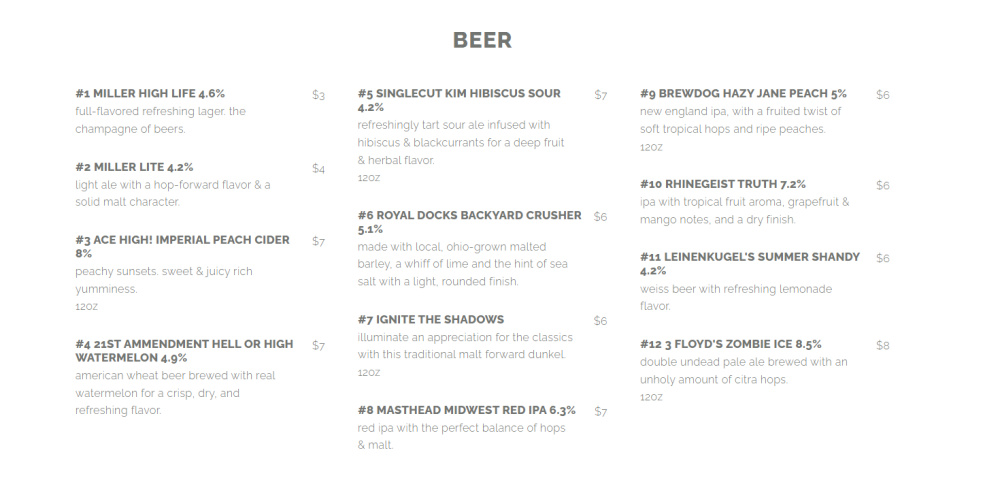
Task: Select #1 Miller High Life 4.6% title
Action: [x=150, y=94]
